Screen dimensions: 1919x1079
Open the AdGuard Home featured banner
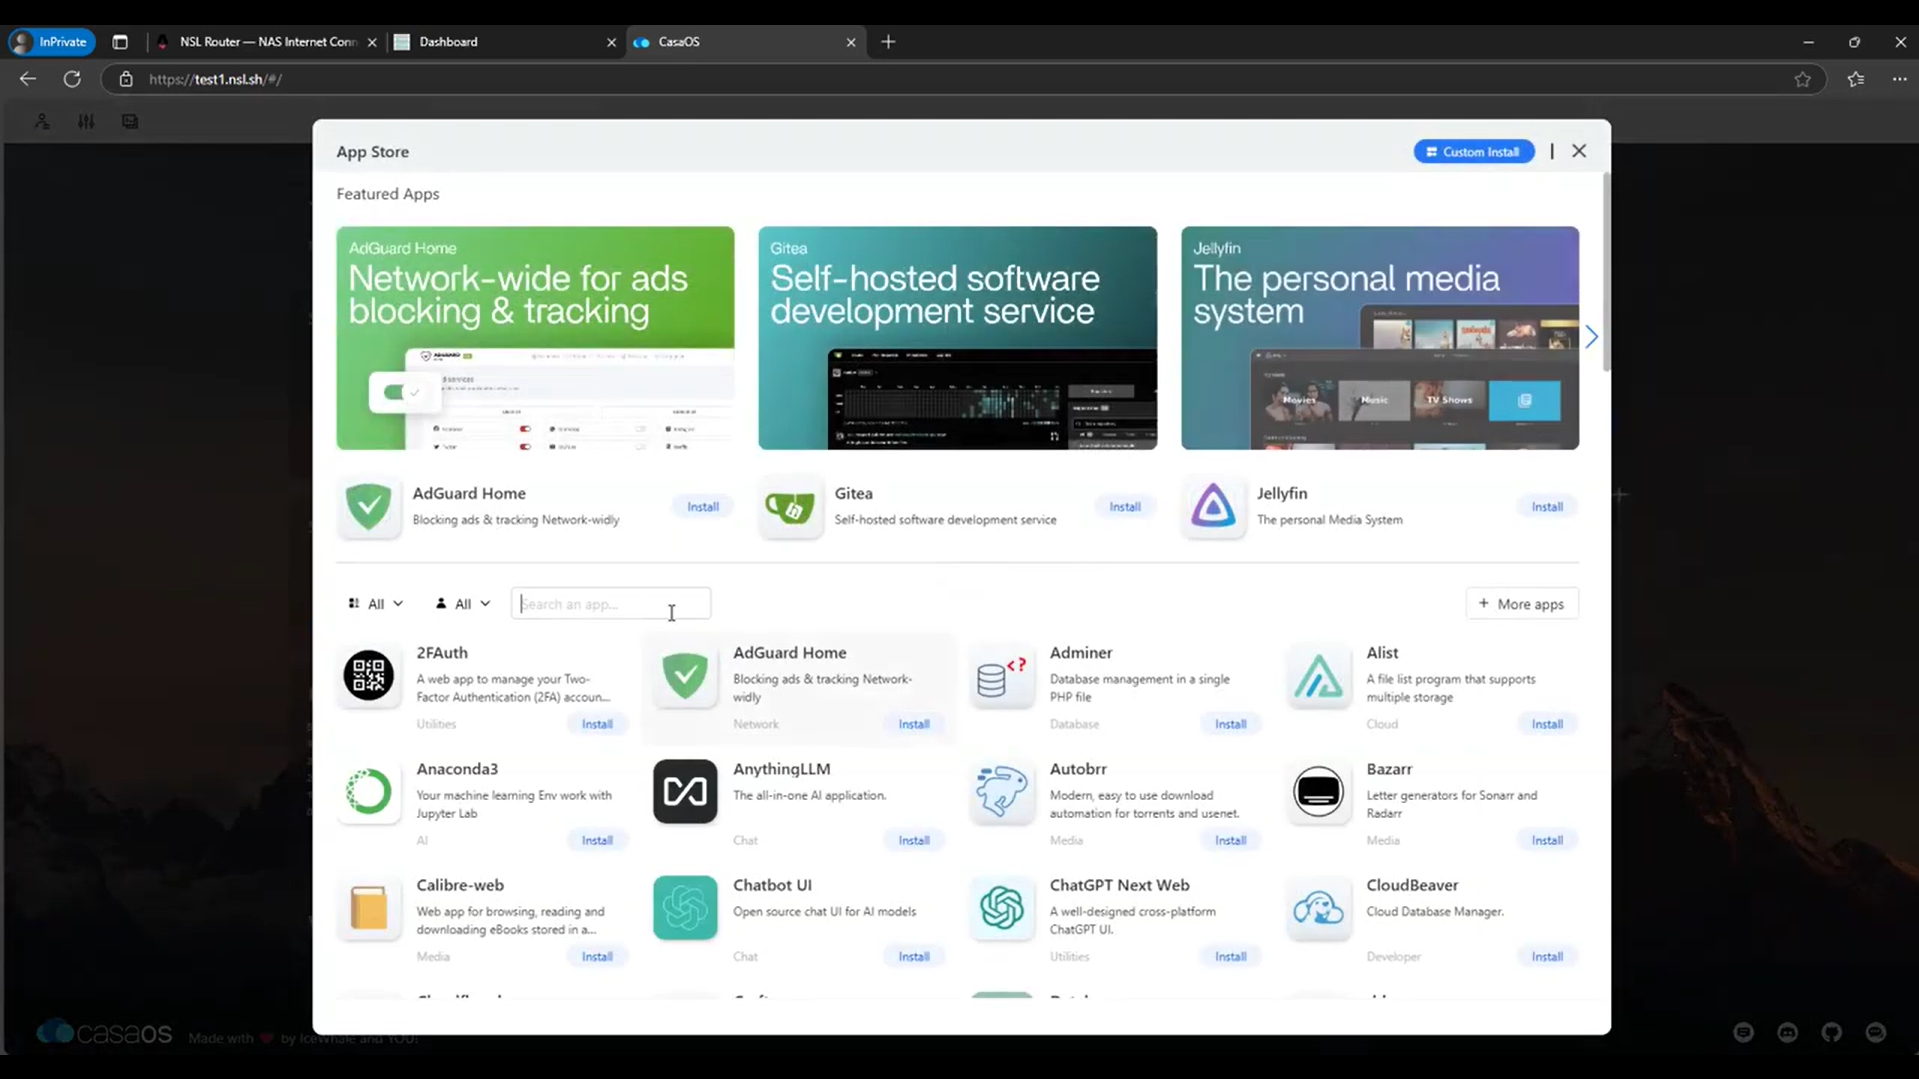pos(535,338)
